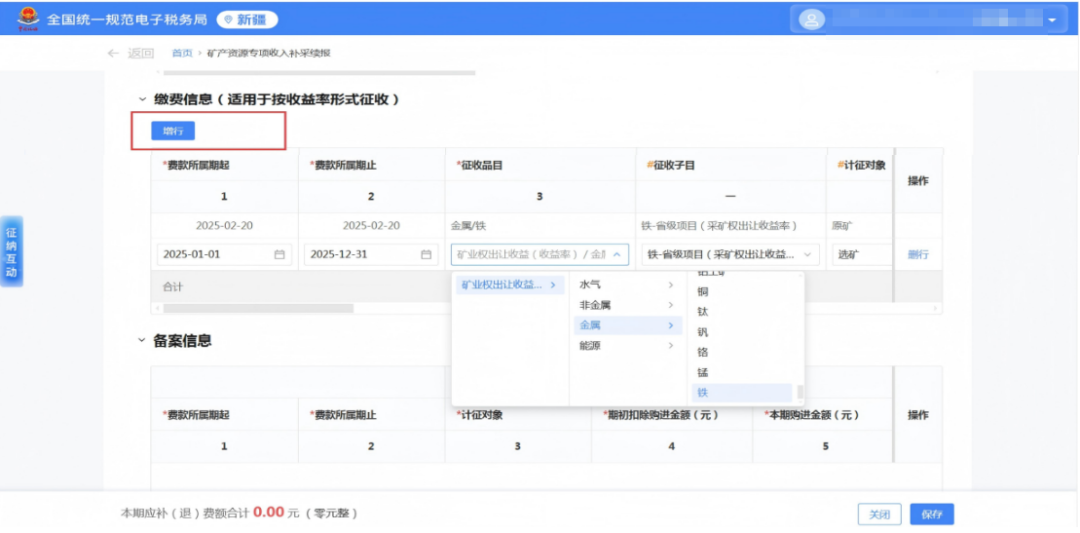Image resolution: width=1080 pixels, height=533 pixels.
Task: Select 金属 category in the cascader
Action: tap(626, 325)
